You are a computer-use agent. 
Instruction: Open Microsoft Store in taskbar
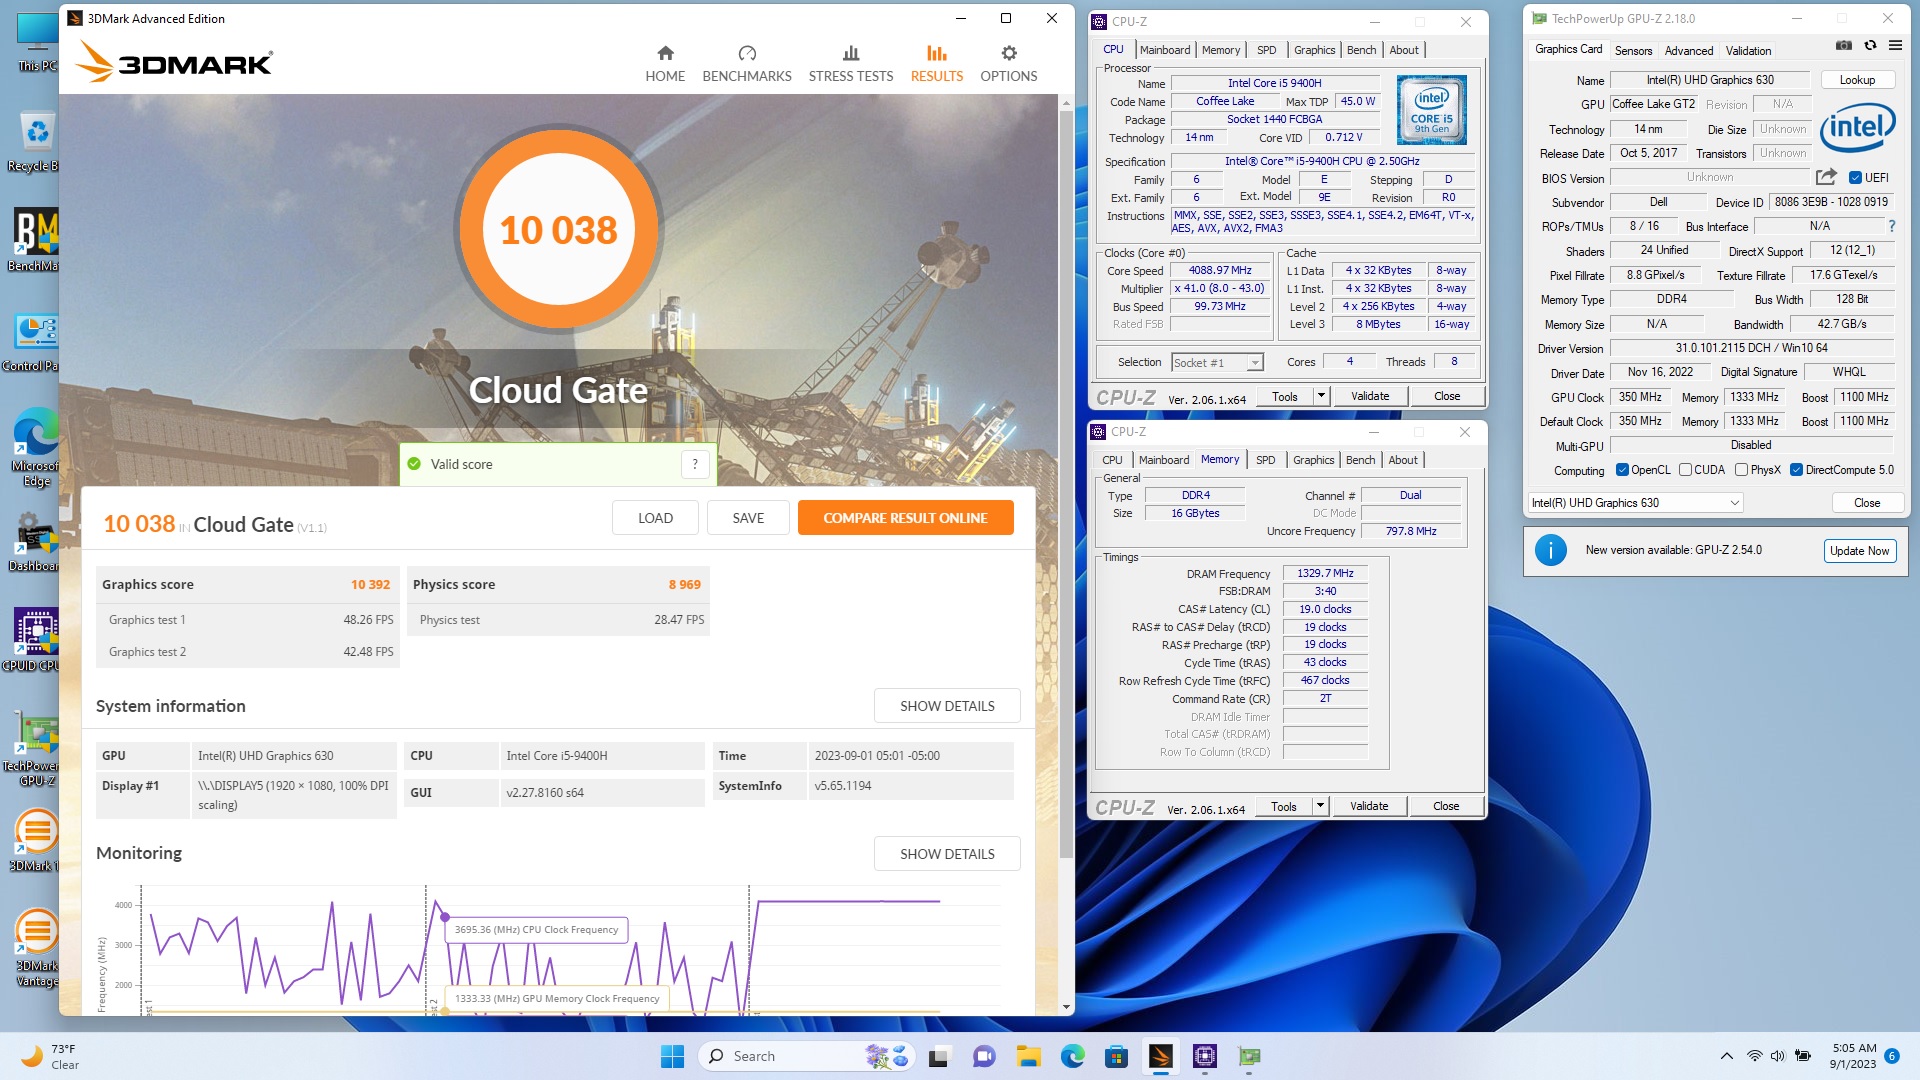pyautogui.click(x=1116, y=1056)
